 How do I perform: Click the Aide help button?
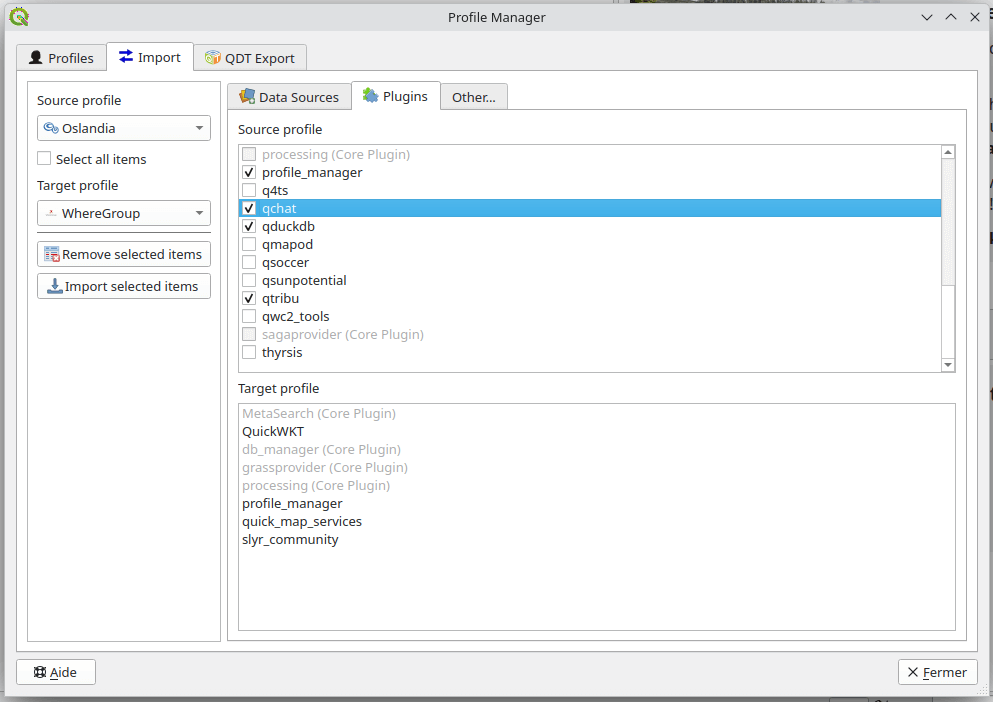(55, 671)
